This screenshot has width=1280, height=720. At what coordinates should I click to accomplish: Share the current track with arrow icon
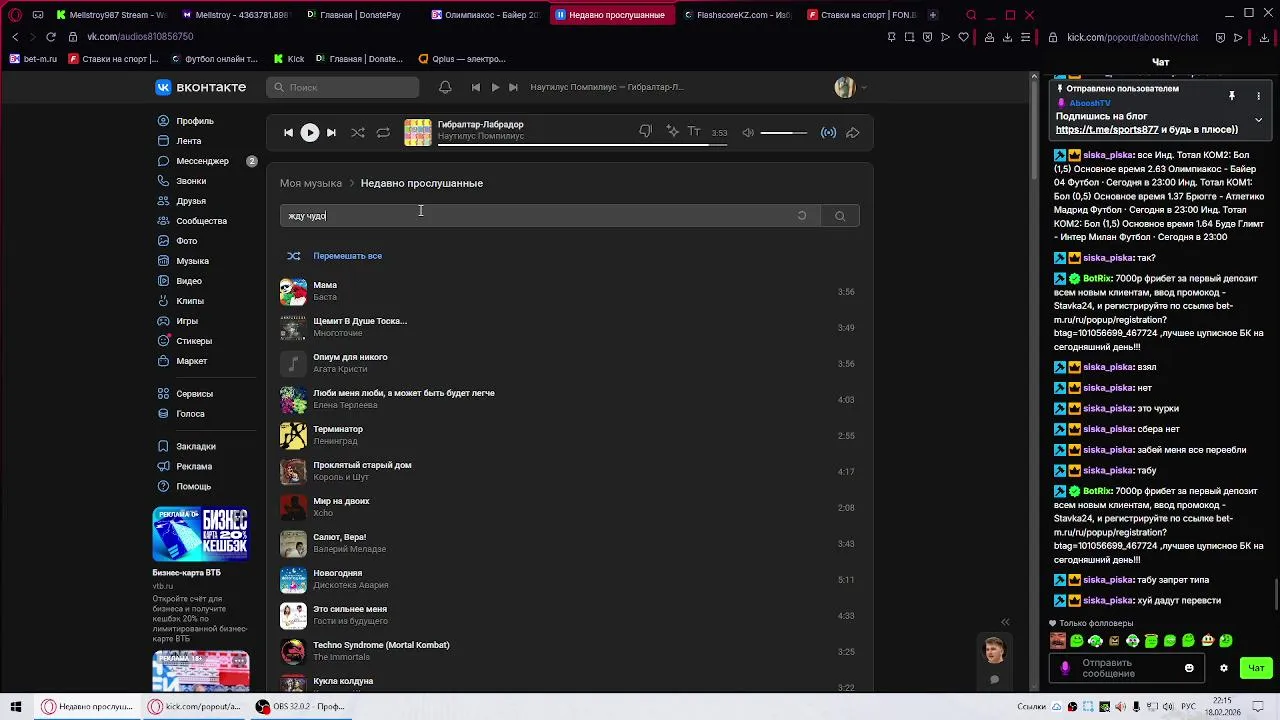click(x=853, y=132)
